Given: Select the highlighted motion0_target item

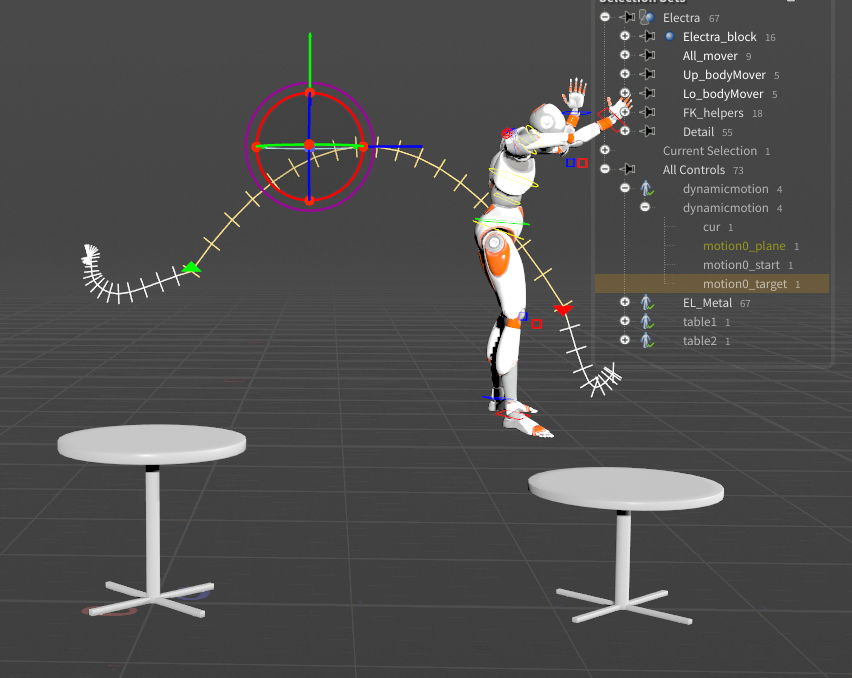Looking at the screenshot, I should [745, 284].
